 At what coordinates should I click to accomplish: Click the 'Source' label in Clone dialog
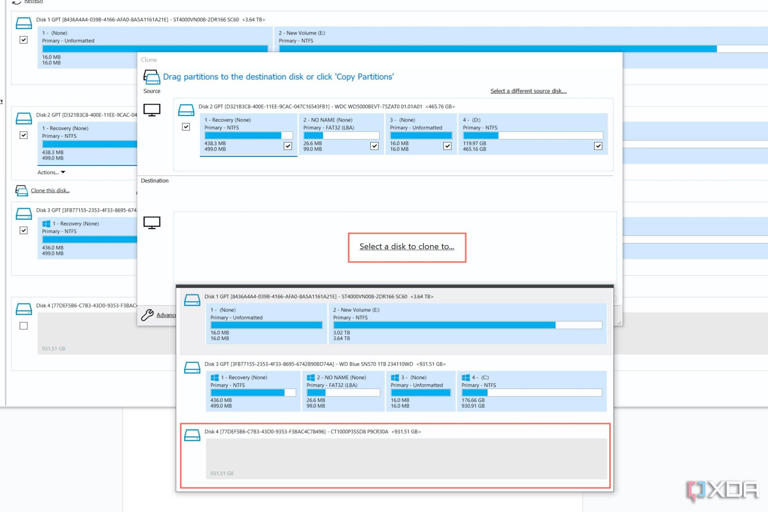coord(152,91)
